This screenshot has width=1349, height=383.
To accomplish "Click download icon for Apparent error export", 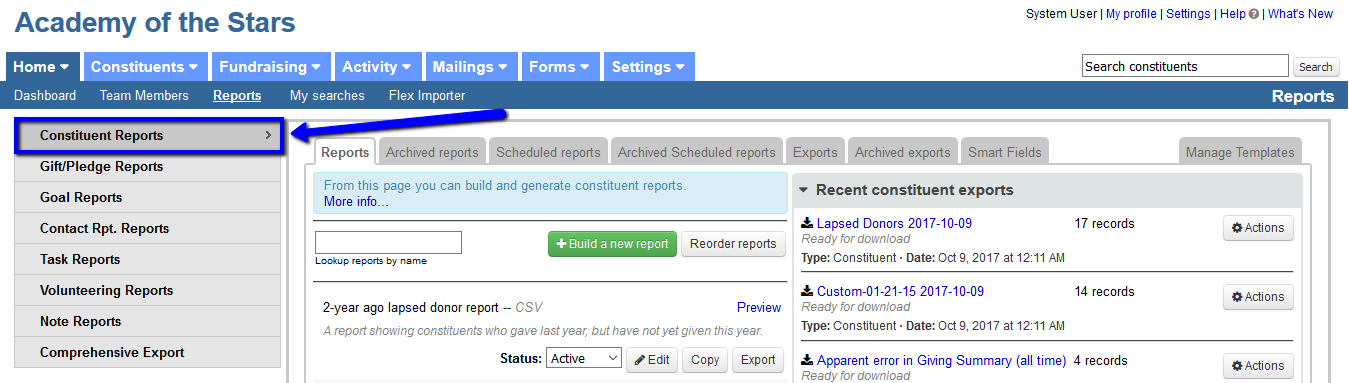I will [x=808, y=360].
